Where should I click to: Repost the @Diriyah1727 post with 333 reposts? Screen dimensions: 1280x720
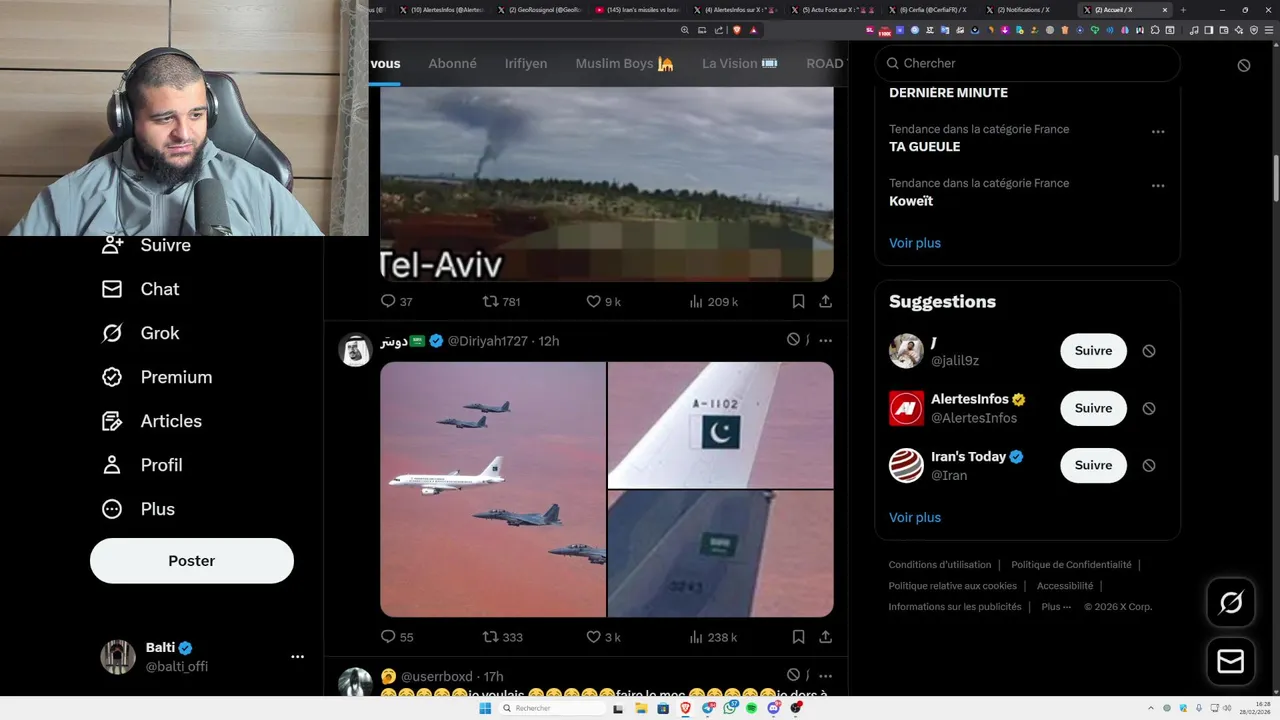coord(502,637)
